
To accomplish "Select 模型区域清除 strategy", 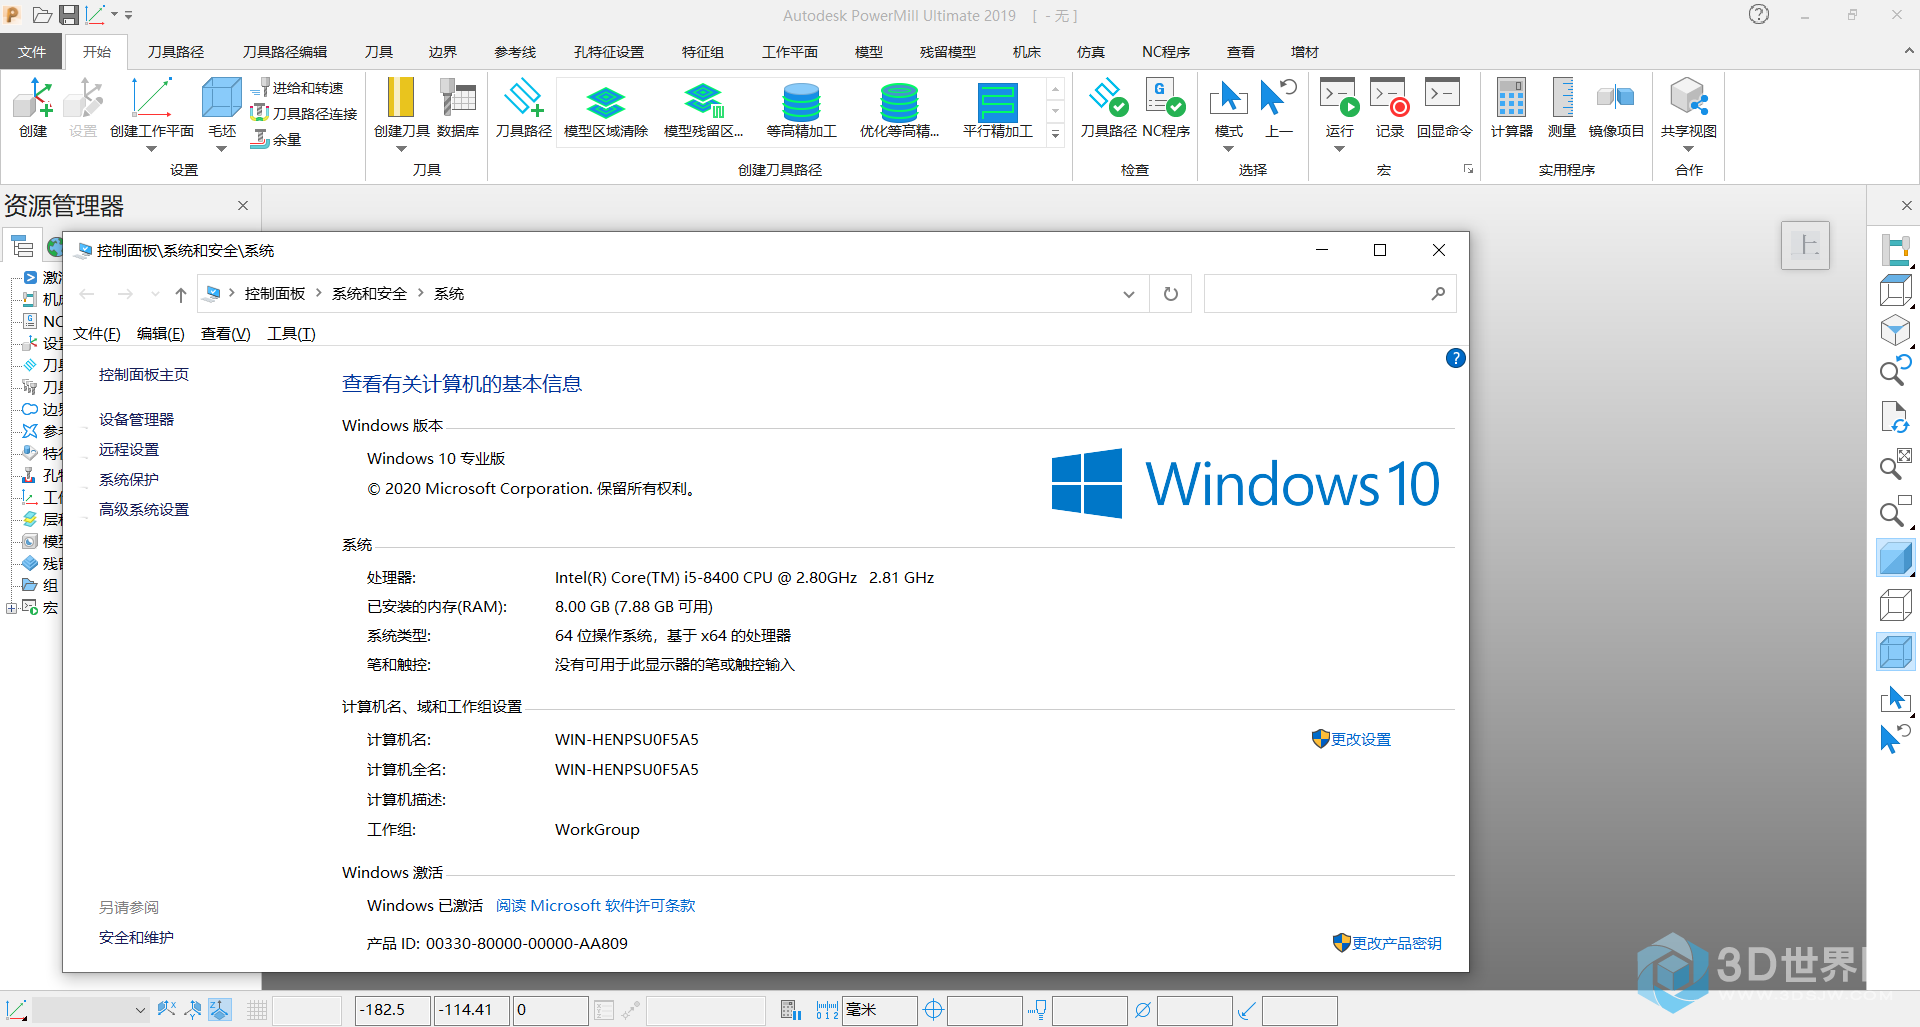I will (606, 110).
